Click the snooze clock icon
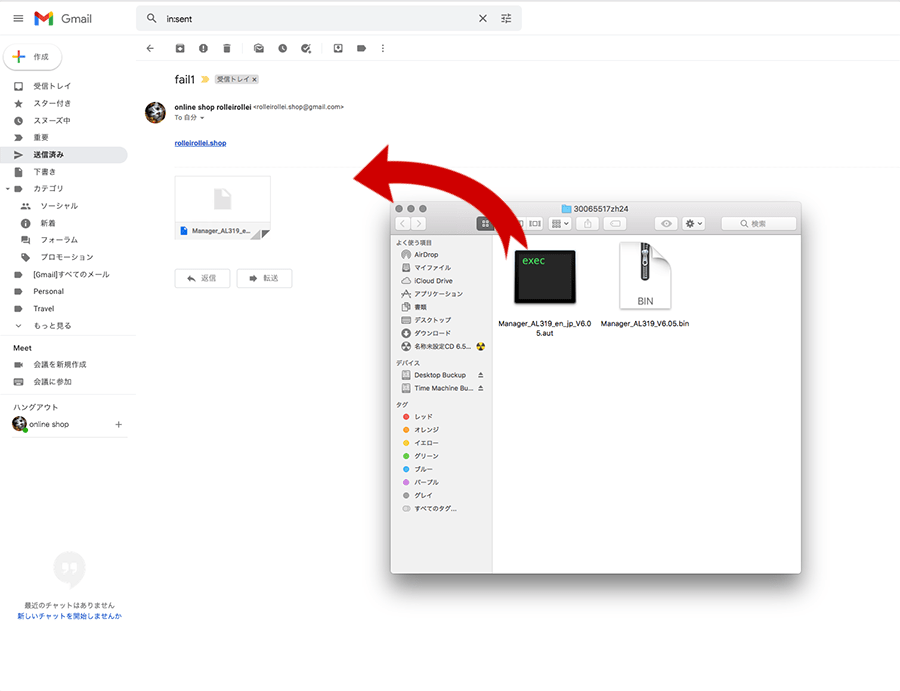This screenshot has width=900, height=691. pos(282,48)
